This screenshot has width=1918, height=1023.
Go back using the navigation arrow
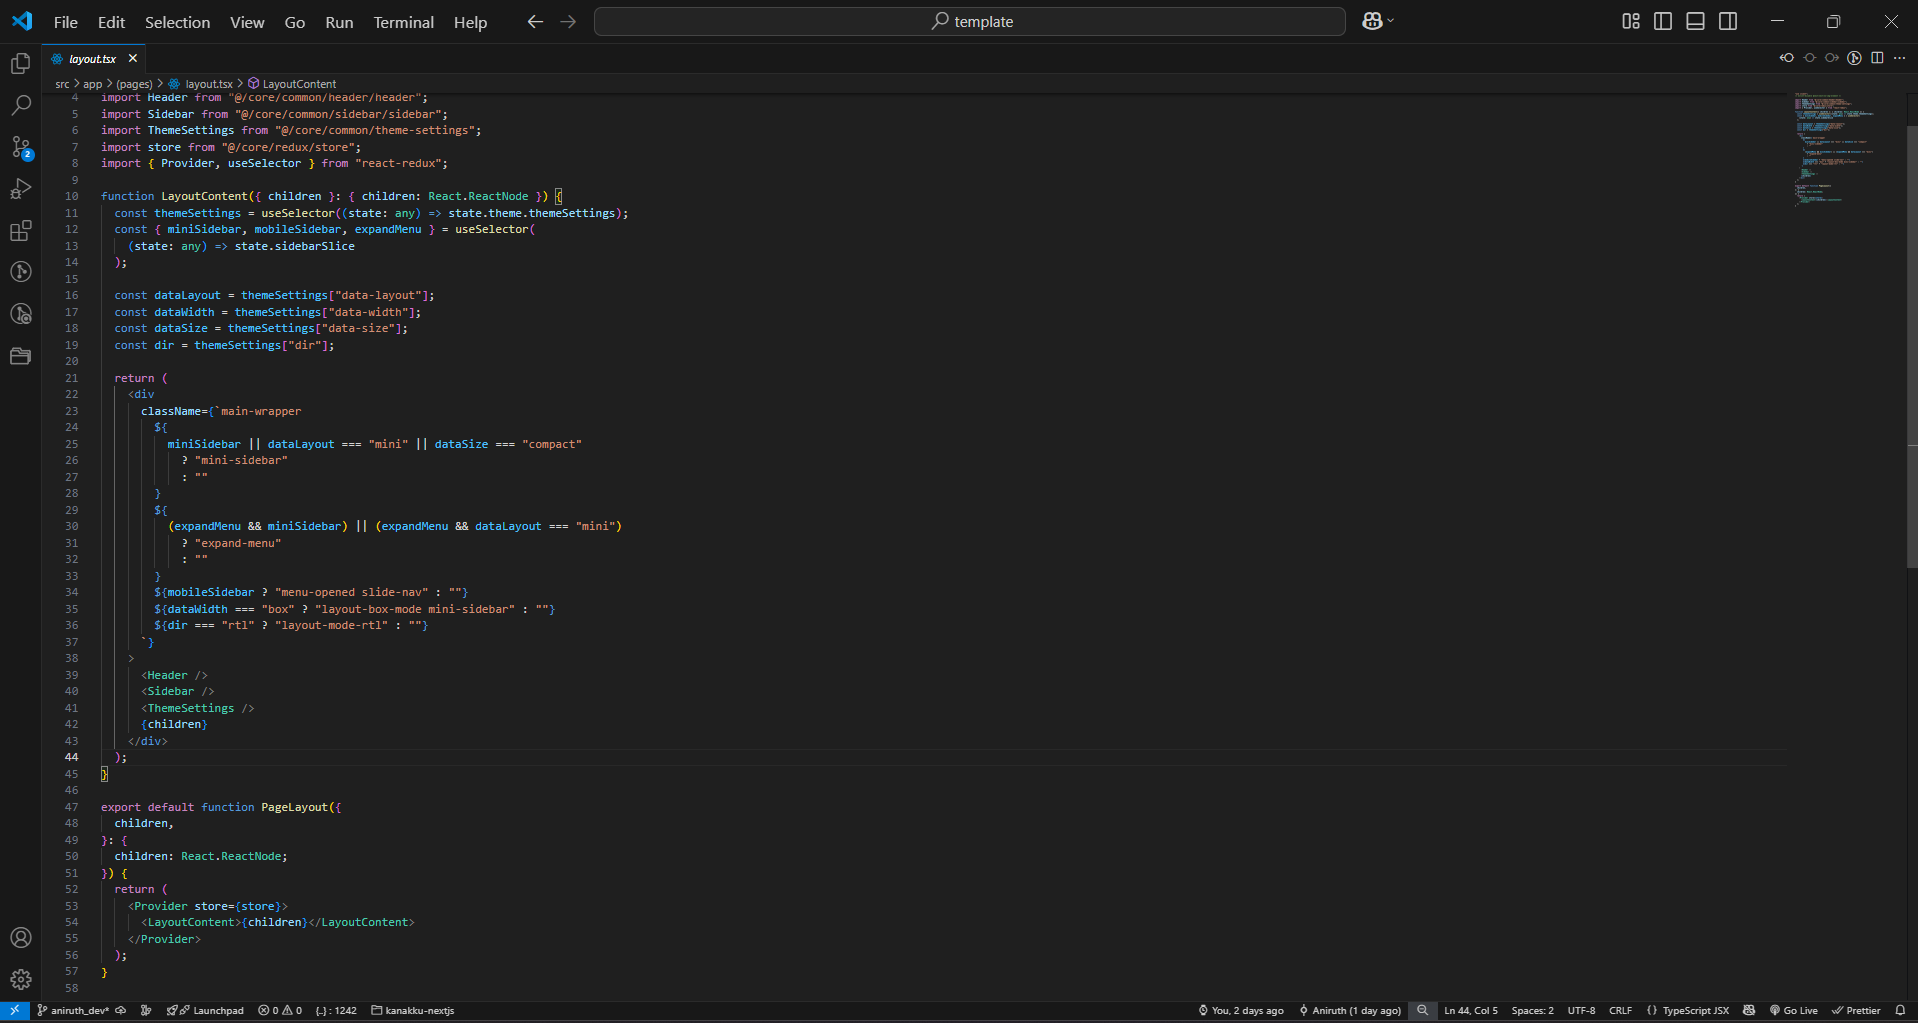[535, 21]
